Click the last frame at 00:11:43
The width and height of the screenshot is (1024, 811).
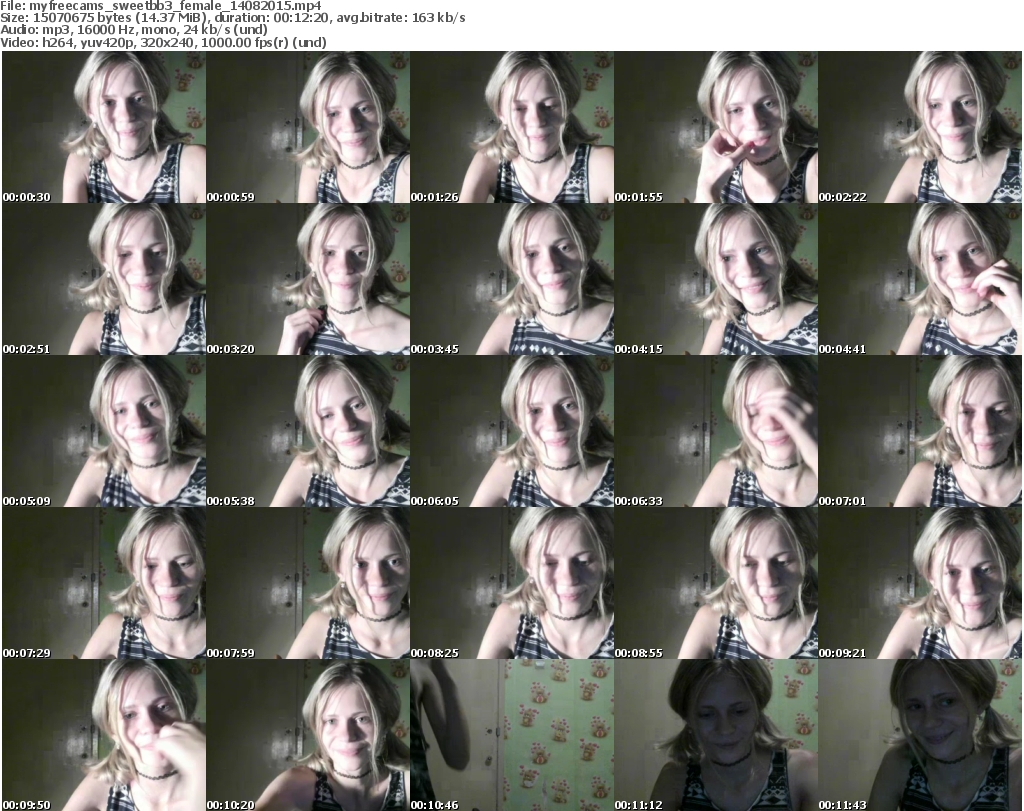coord(920,735)
